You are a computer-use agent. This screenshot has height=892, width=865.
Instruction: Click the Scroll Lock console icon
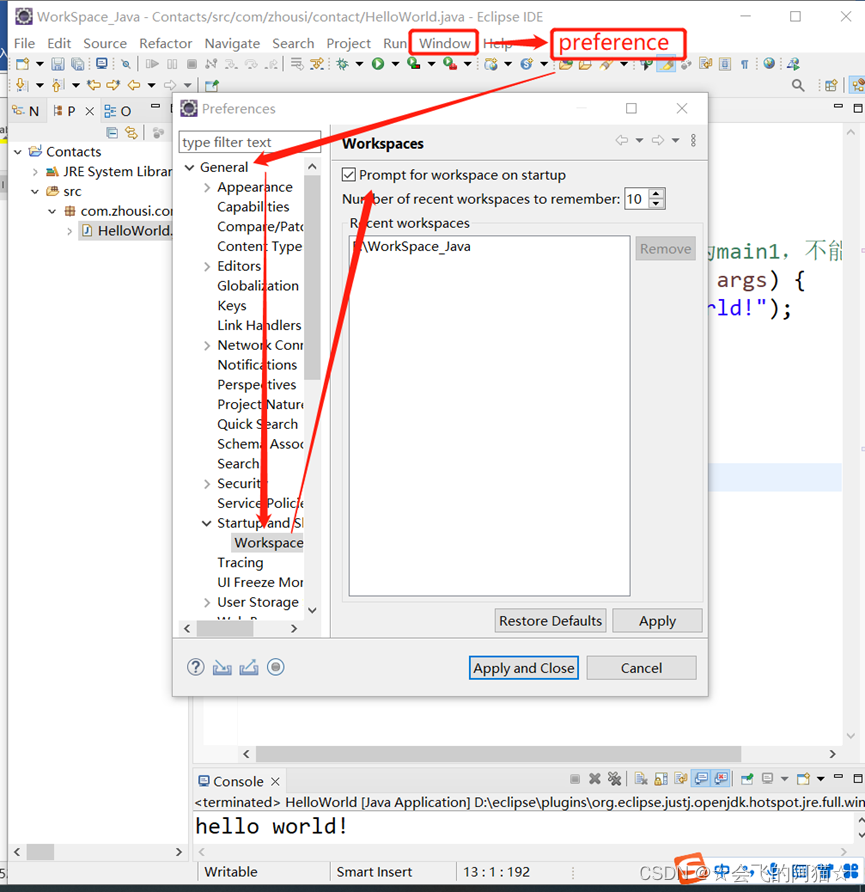pos(661,779)
